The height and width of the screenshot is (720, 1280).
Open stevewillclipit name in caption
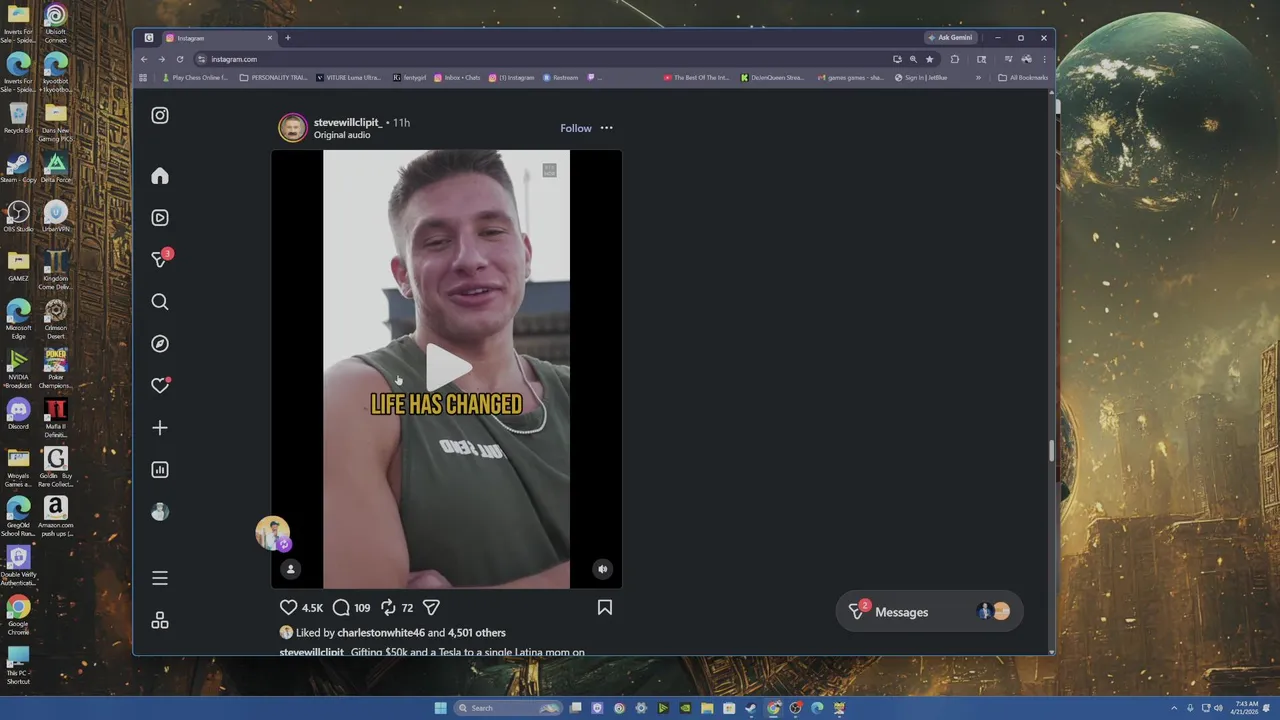click(312, 652)
